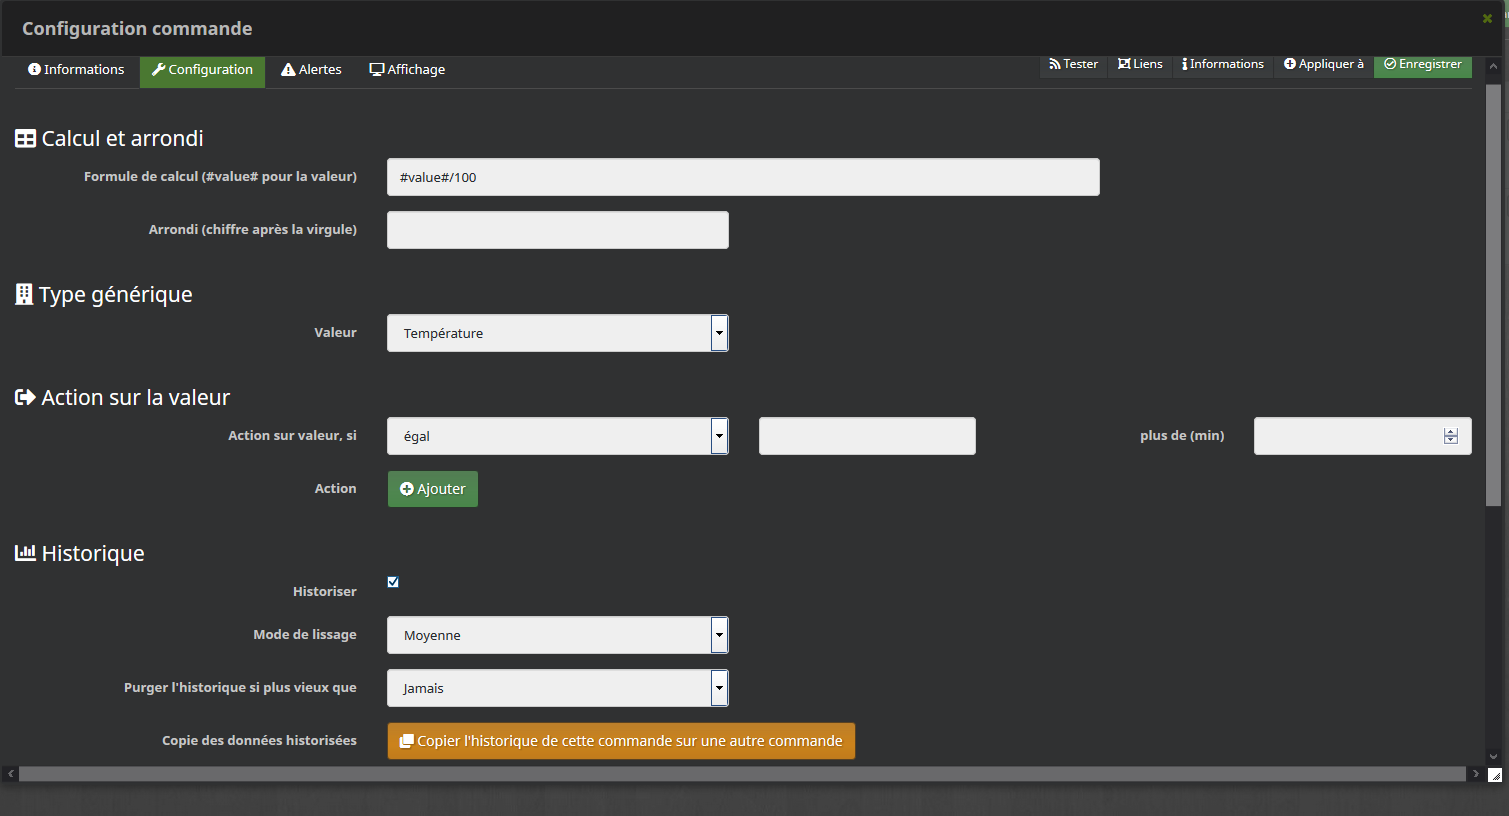The image size is (1509, 816).
Task: Click the vertical scrollbar thumb
Action: 1493,295
